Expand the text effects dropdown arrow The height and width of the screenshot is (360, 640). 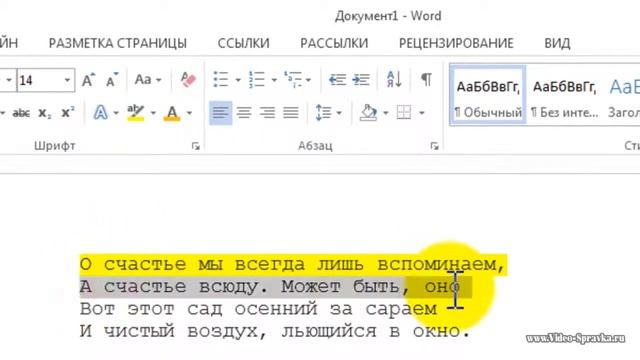click(116, 113)
